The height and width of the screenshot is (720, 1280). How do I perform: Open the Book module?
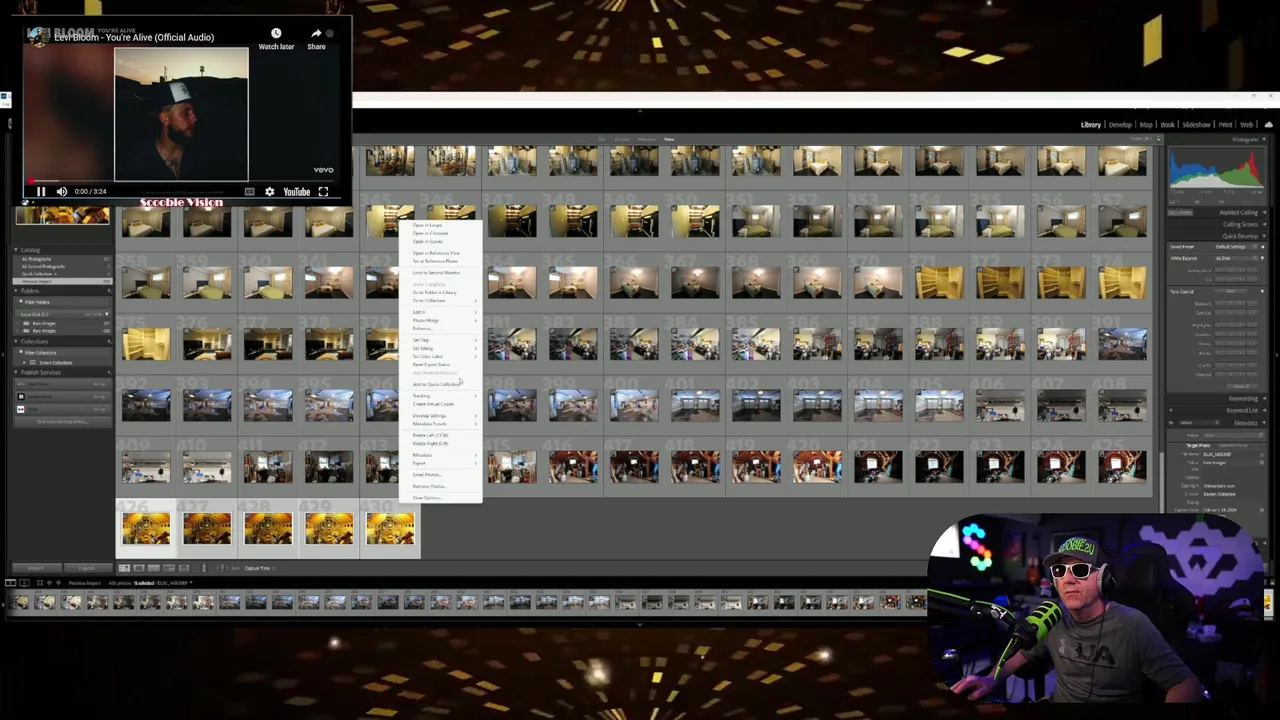point(1167,125)
